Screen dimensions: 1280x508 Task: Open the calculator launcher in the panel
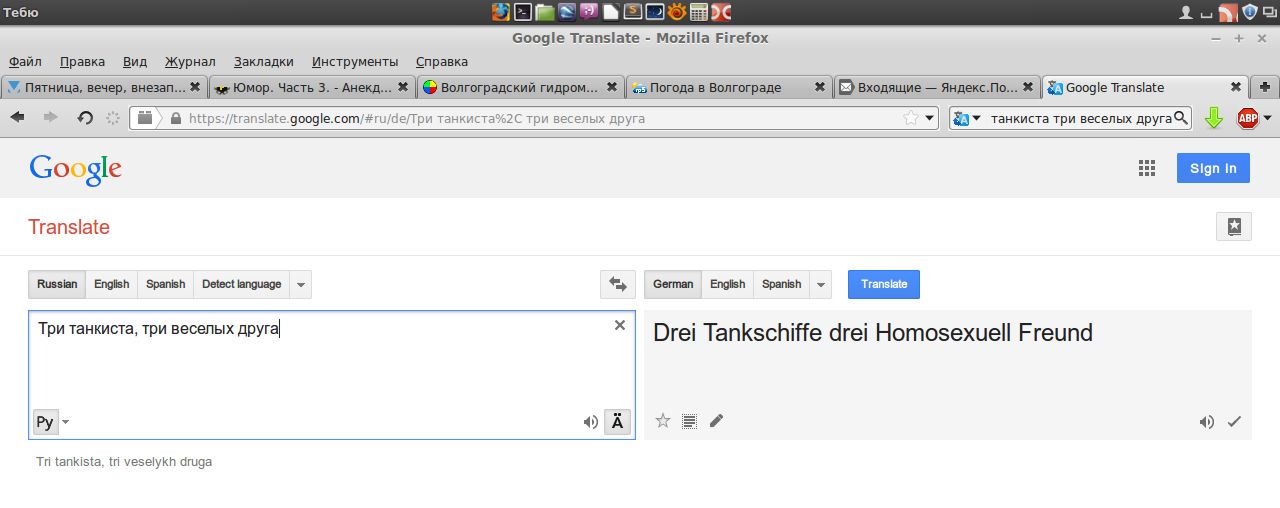coord(699,12)
